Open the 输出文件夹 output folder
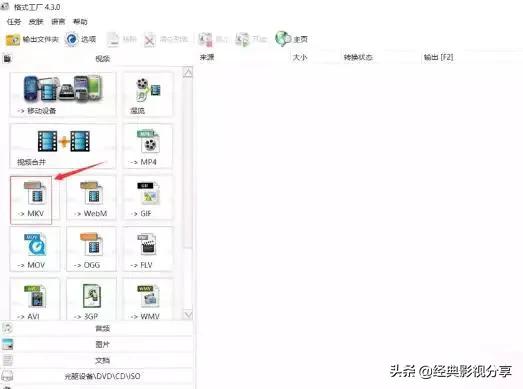 tap(32, 39)
